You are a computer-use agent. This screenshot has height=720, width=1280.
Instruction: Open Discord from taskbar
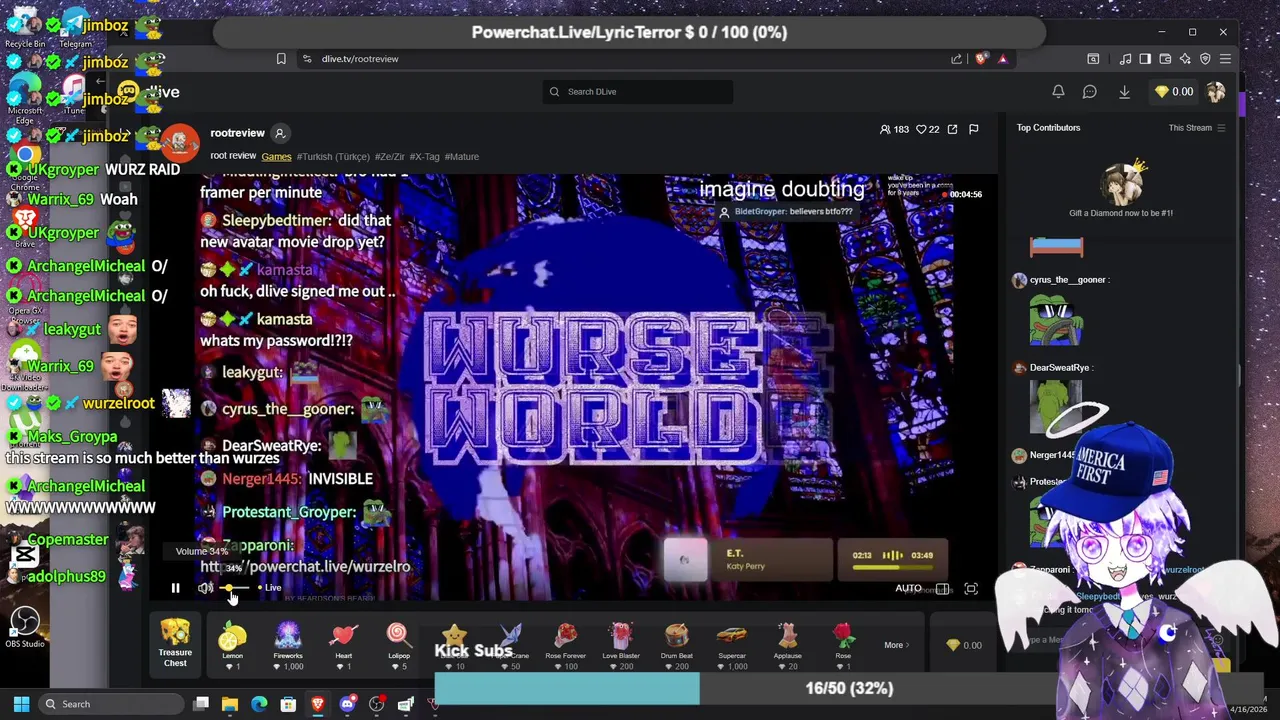tap(347, 704)
